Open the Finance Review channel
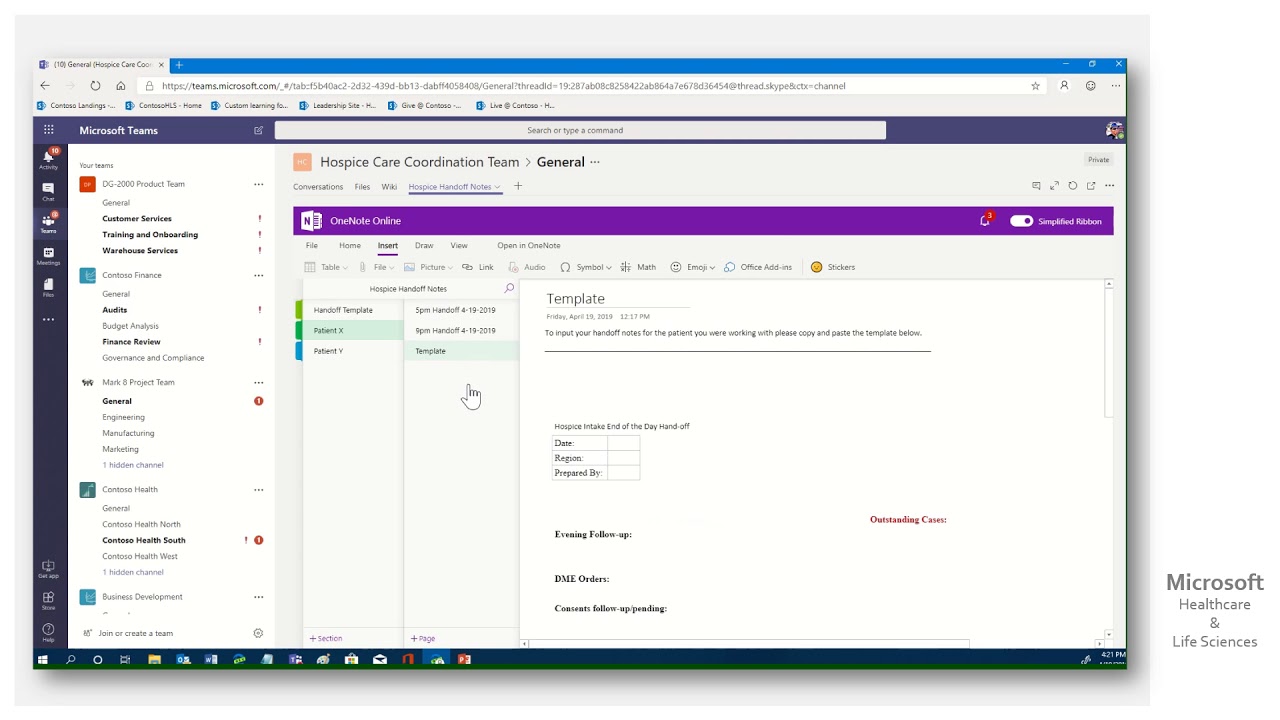Screen dimensions: 1280x720 [x=131, y=342]
